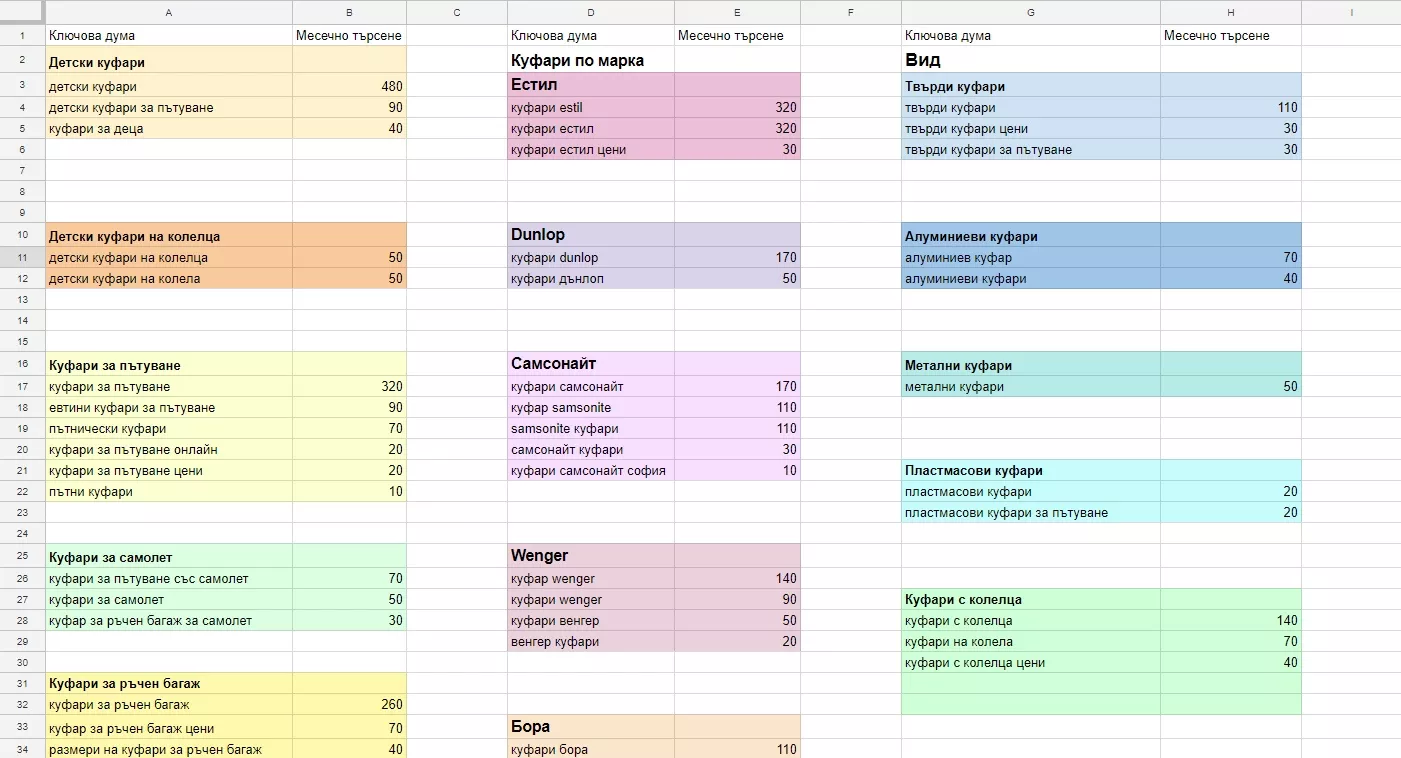
Task: Select the 'Куфари с колелца' heading cell
Action: [x=1031, y=600]
